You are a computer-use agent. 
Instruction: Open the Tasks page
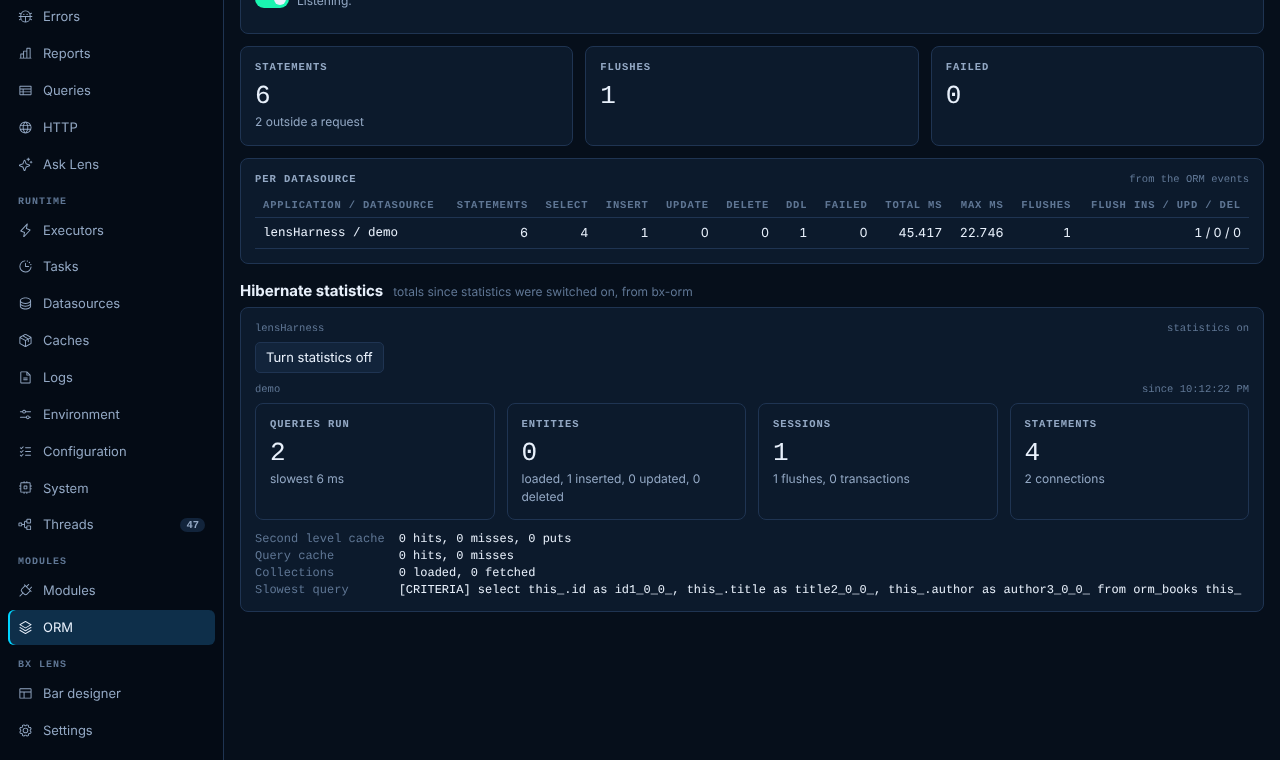[x=111, y=267]
